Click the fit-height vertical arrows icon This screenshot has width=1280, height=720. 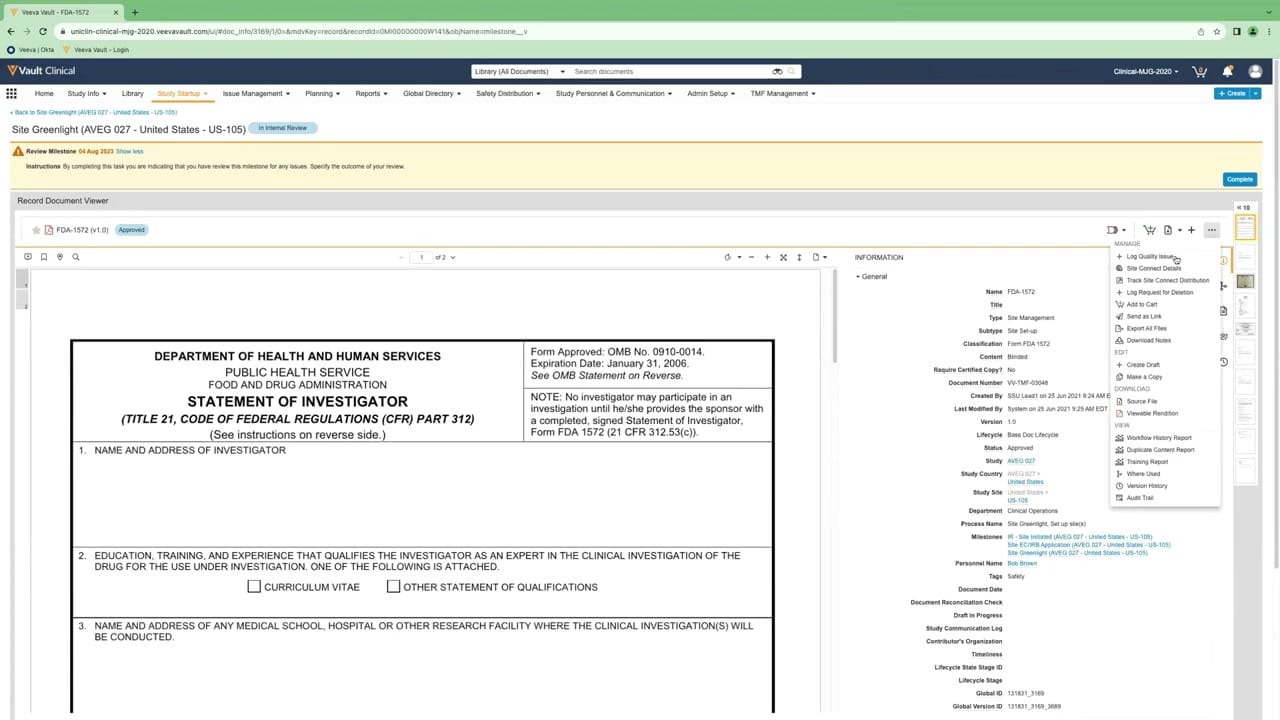tap(799, 257)
